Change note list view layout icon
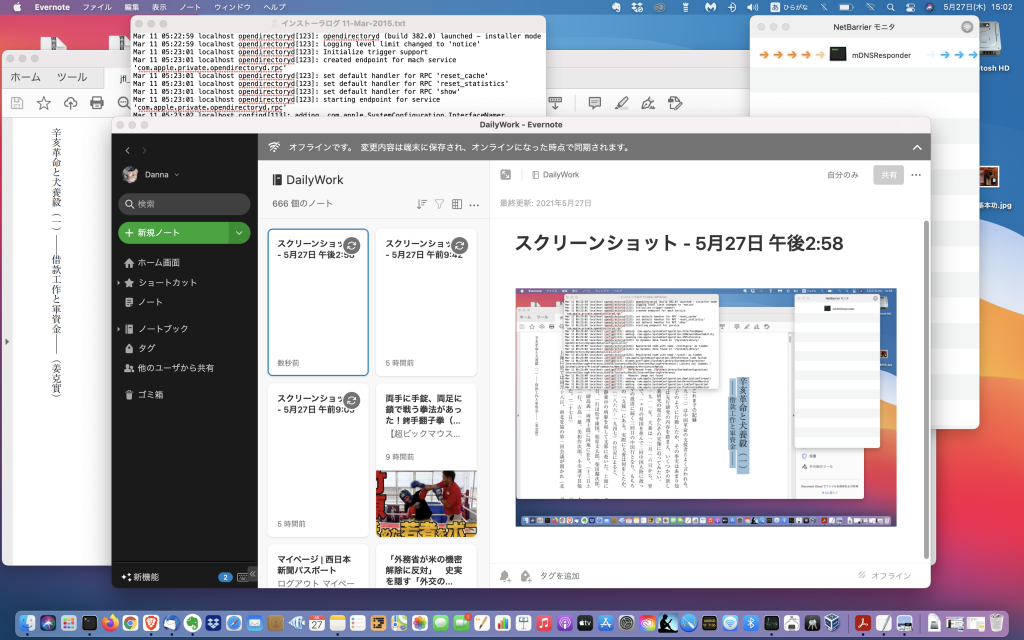The image size is (1024, 640). click(x=457, y=204)
